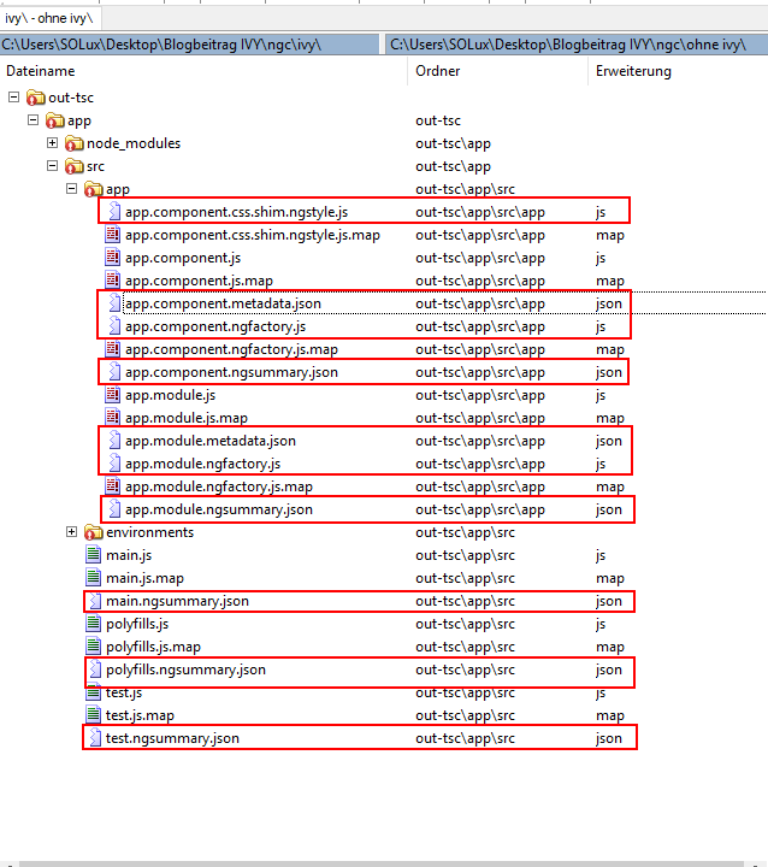Click icon of polyfills.js.map file
The image size is (768, 867).
94,646
